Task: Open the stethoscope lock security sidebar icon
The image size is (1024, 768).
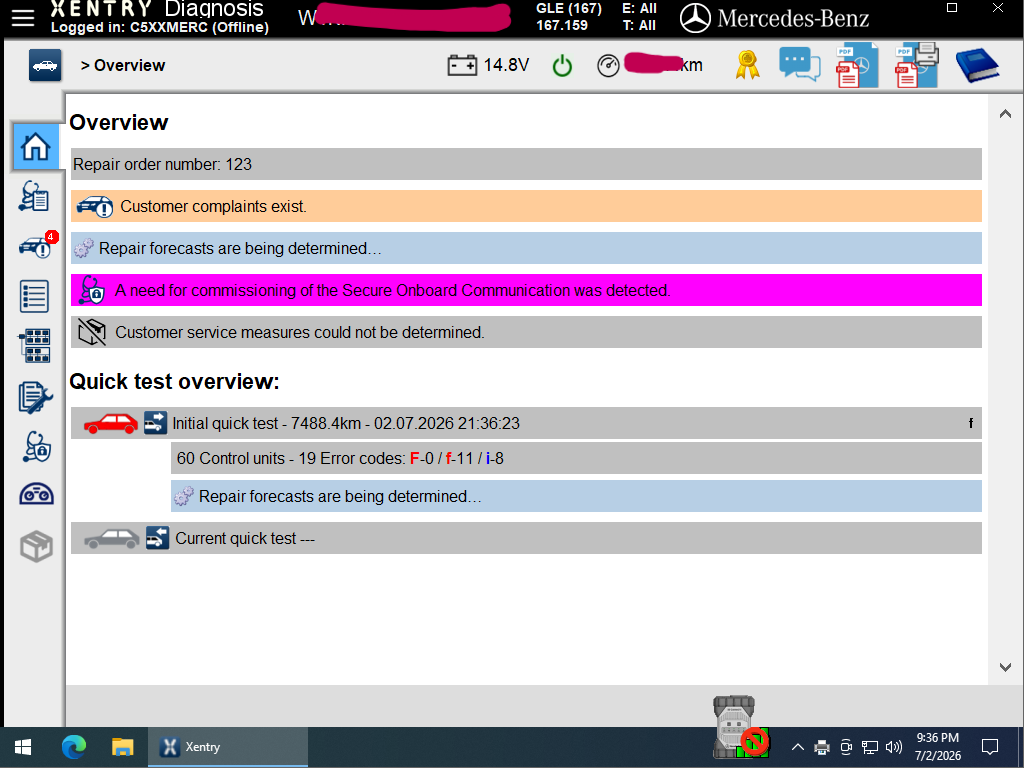Action: point(37,447)
